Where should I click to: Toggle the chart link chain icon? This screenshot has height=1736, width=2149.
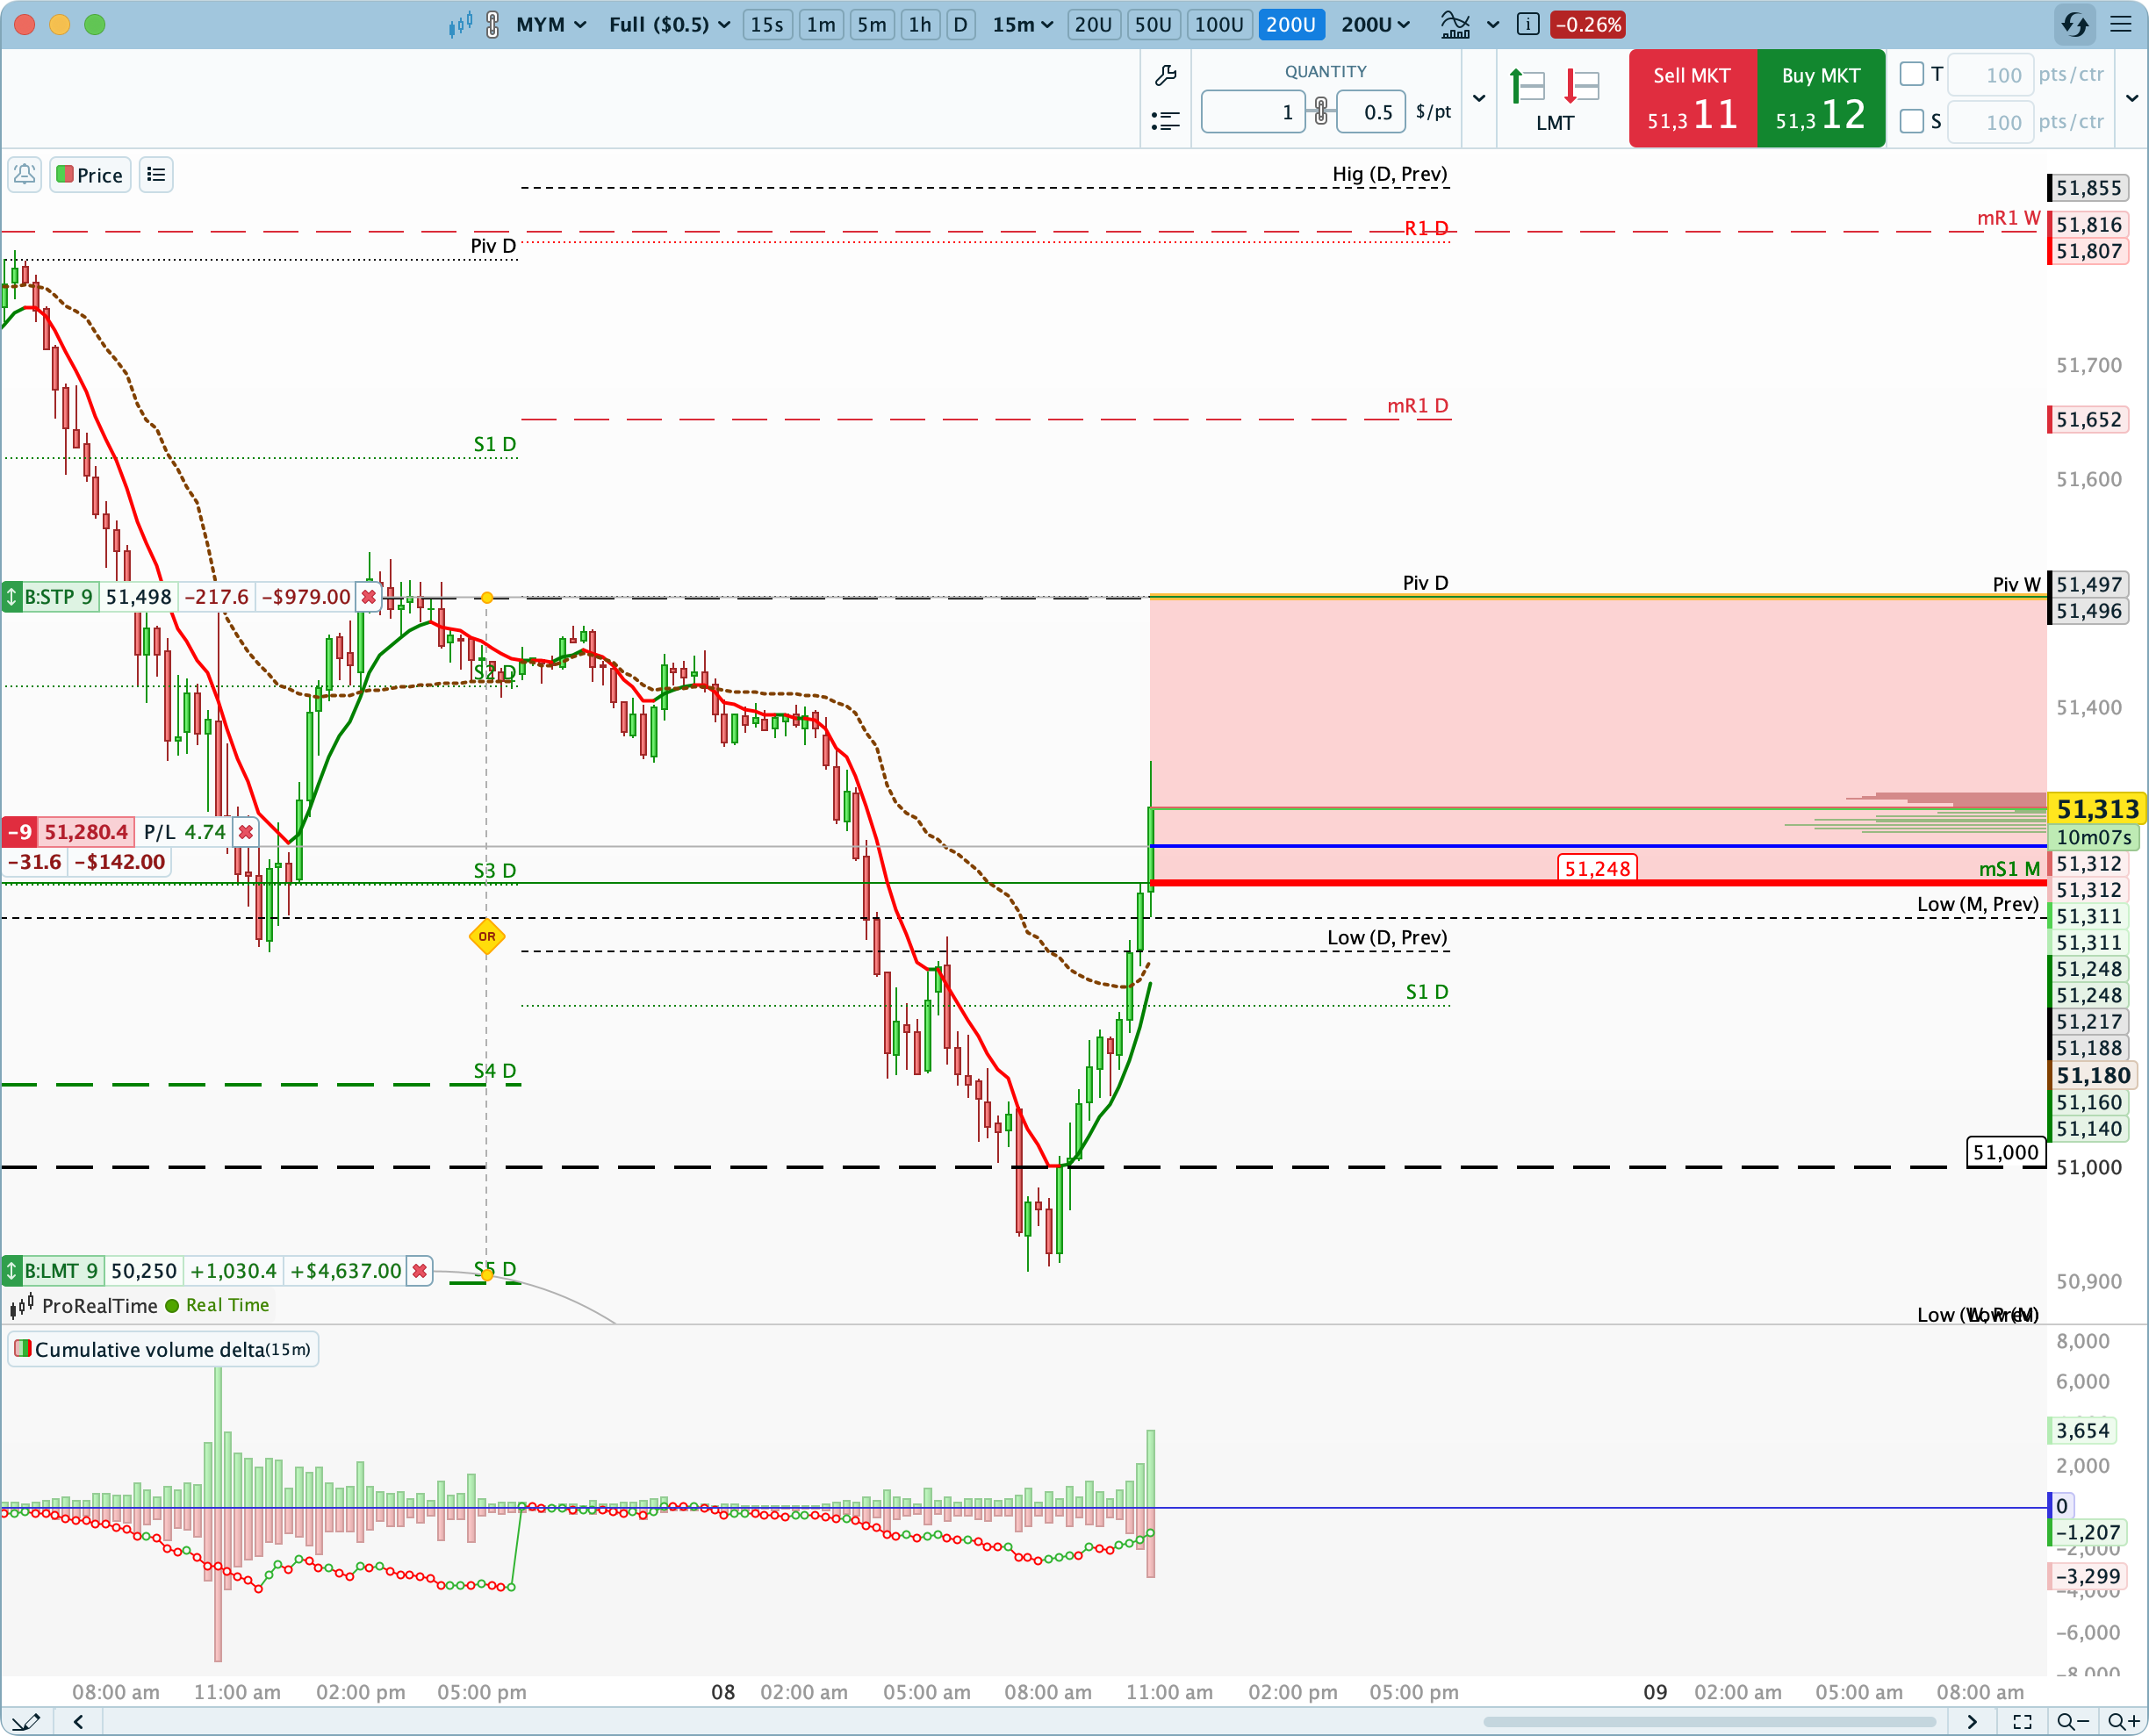(x=493, y=25)
